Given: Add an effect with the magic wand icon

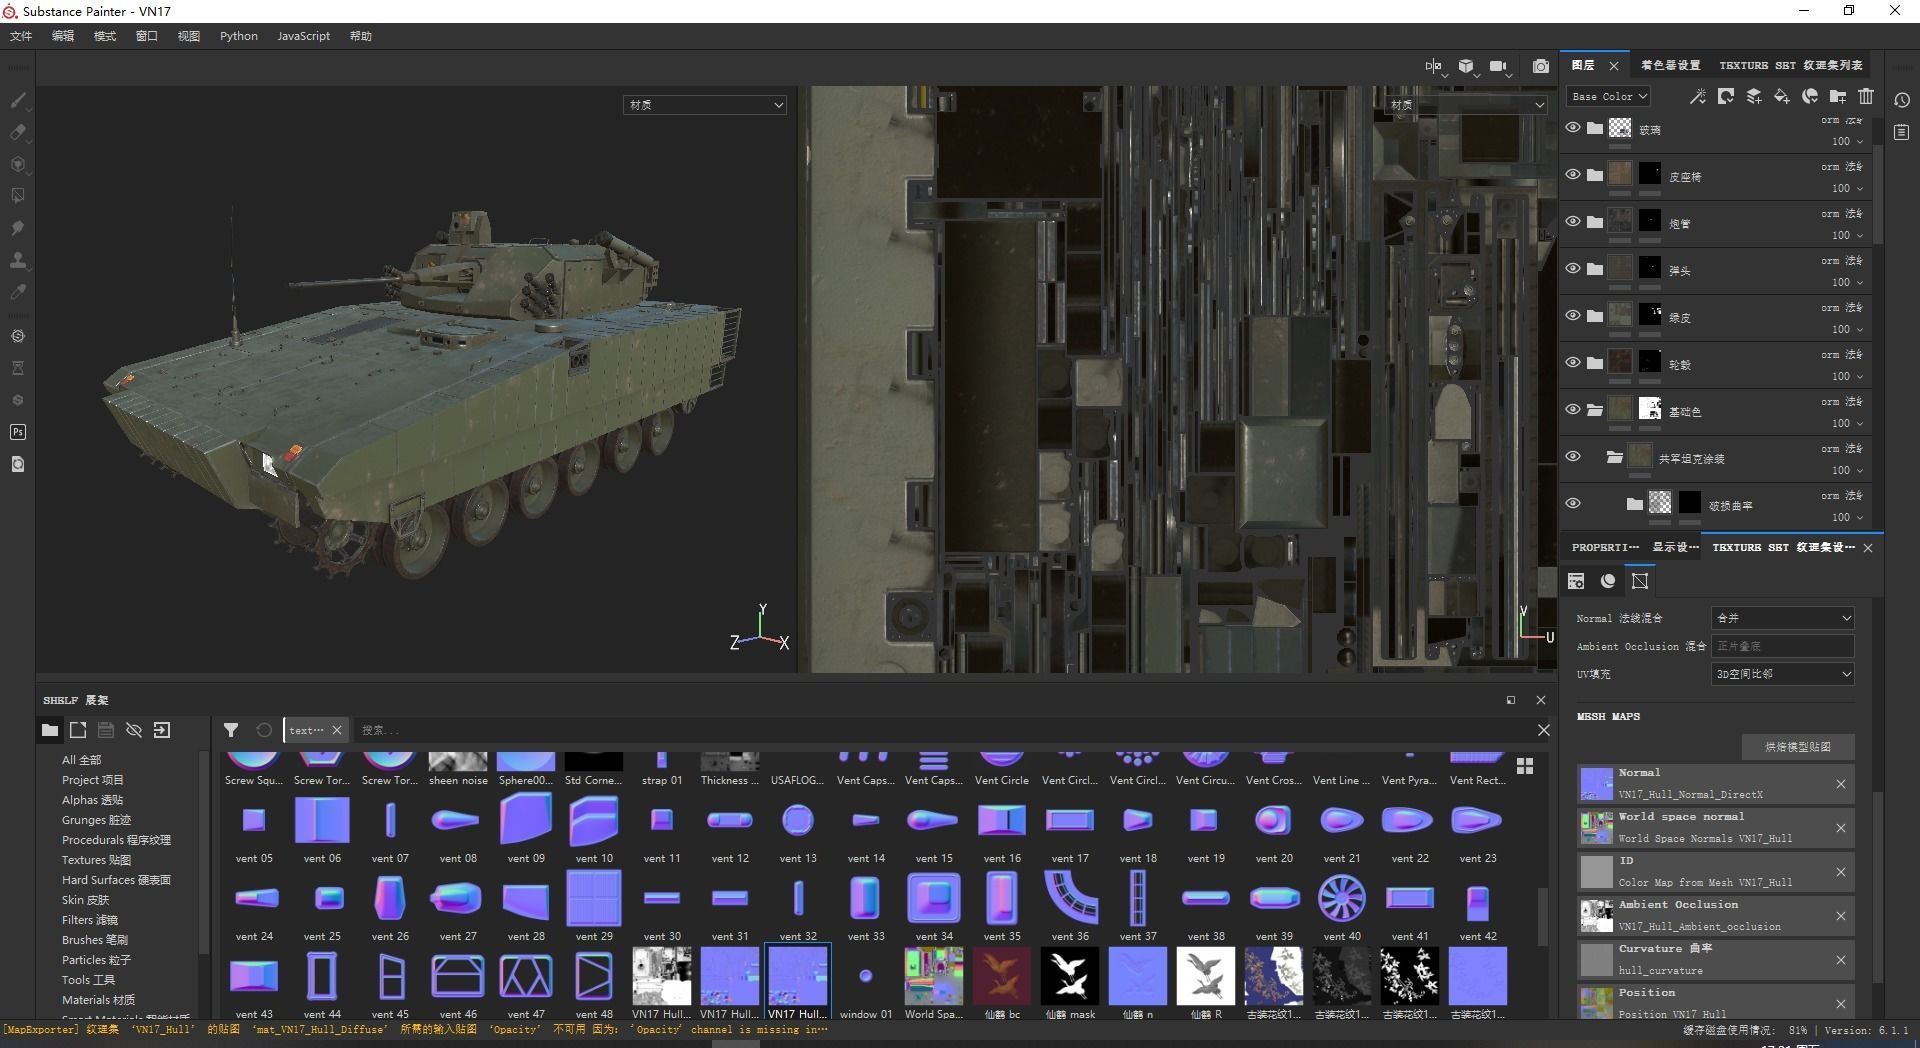Looking at the screenshot, I should pyautogui.click(x=1697, y=96).
